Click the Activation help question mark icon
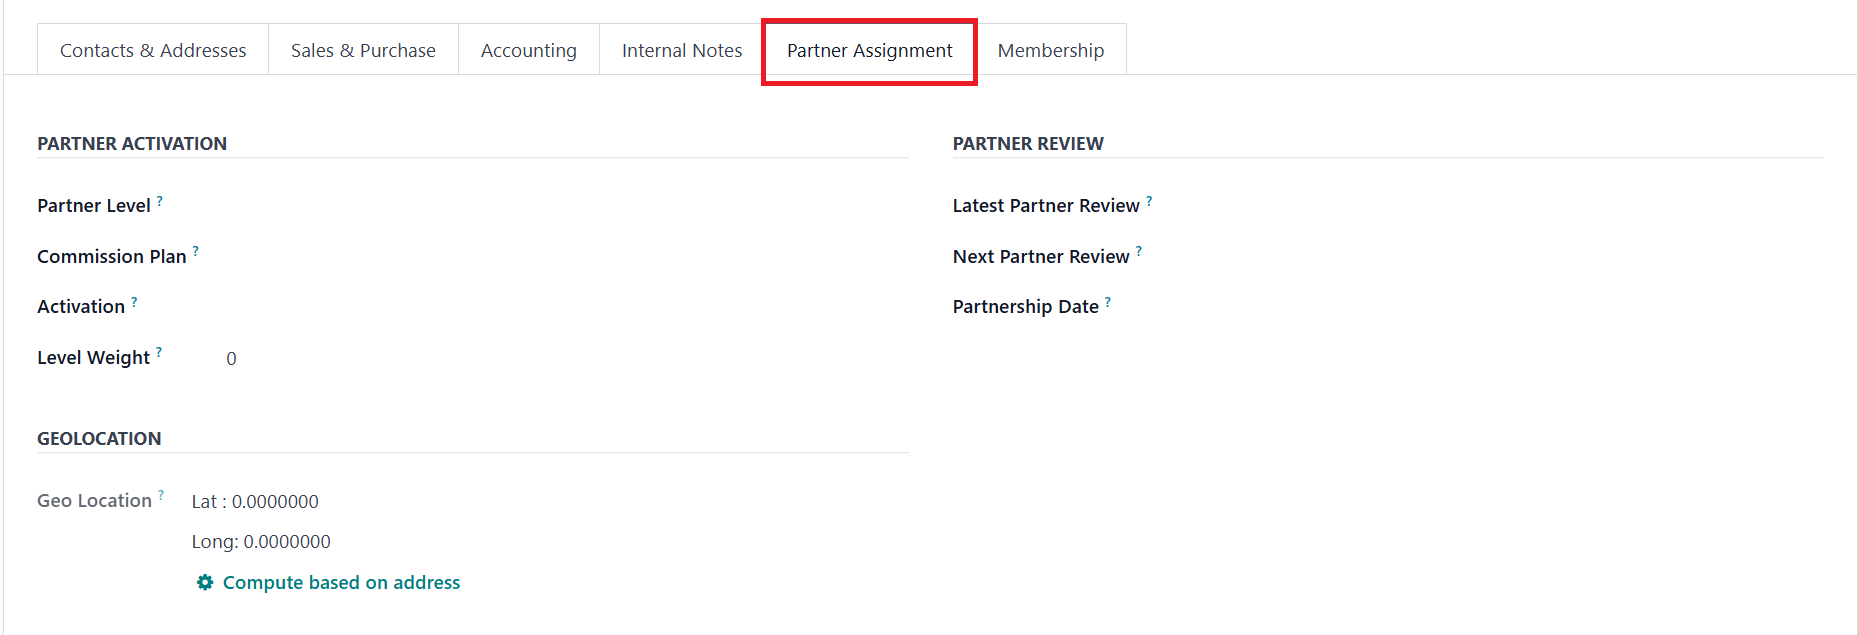This screenshot has height=635, width=1858. 134,301
